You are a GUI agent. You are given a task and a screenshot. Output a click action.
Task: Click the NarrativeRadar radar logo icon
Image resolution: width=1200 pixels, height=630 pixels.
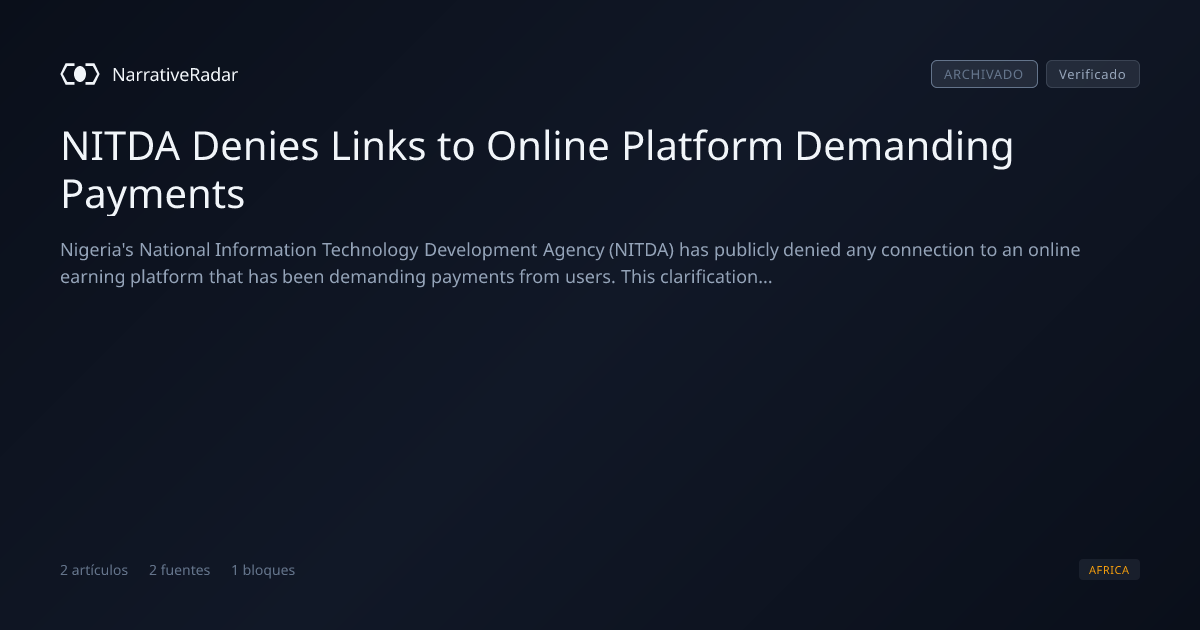[80, 74]
